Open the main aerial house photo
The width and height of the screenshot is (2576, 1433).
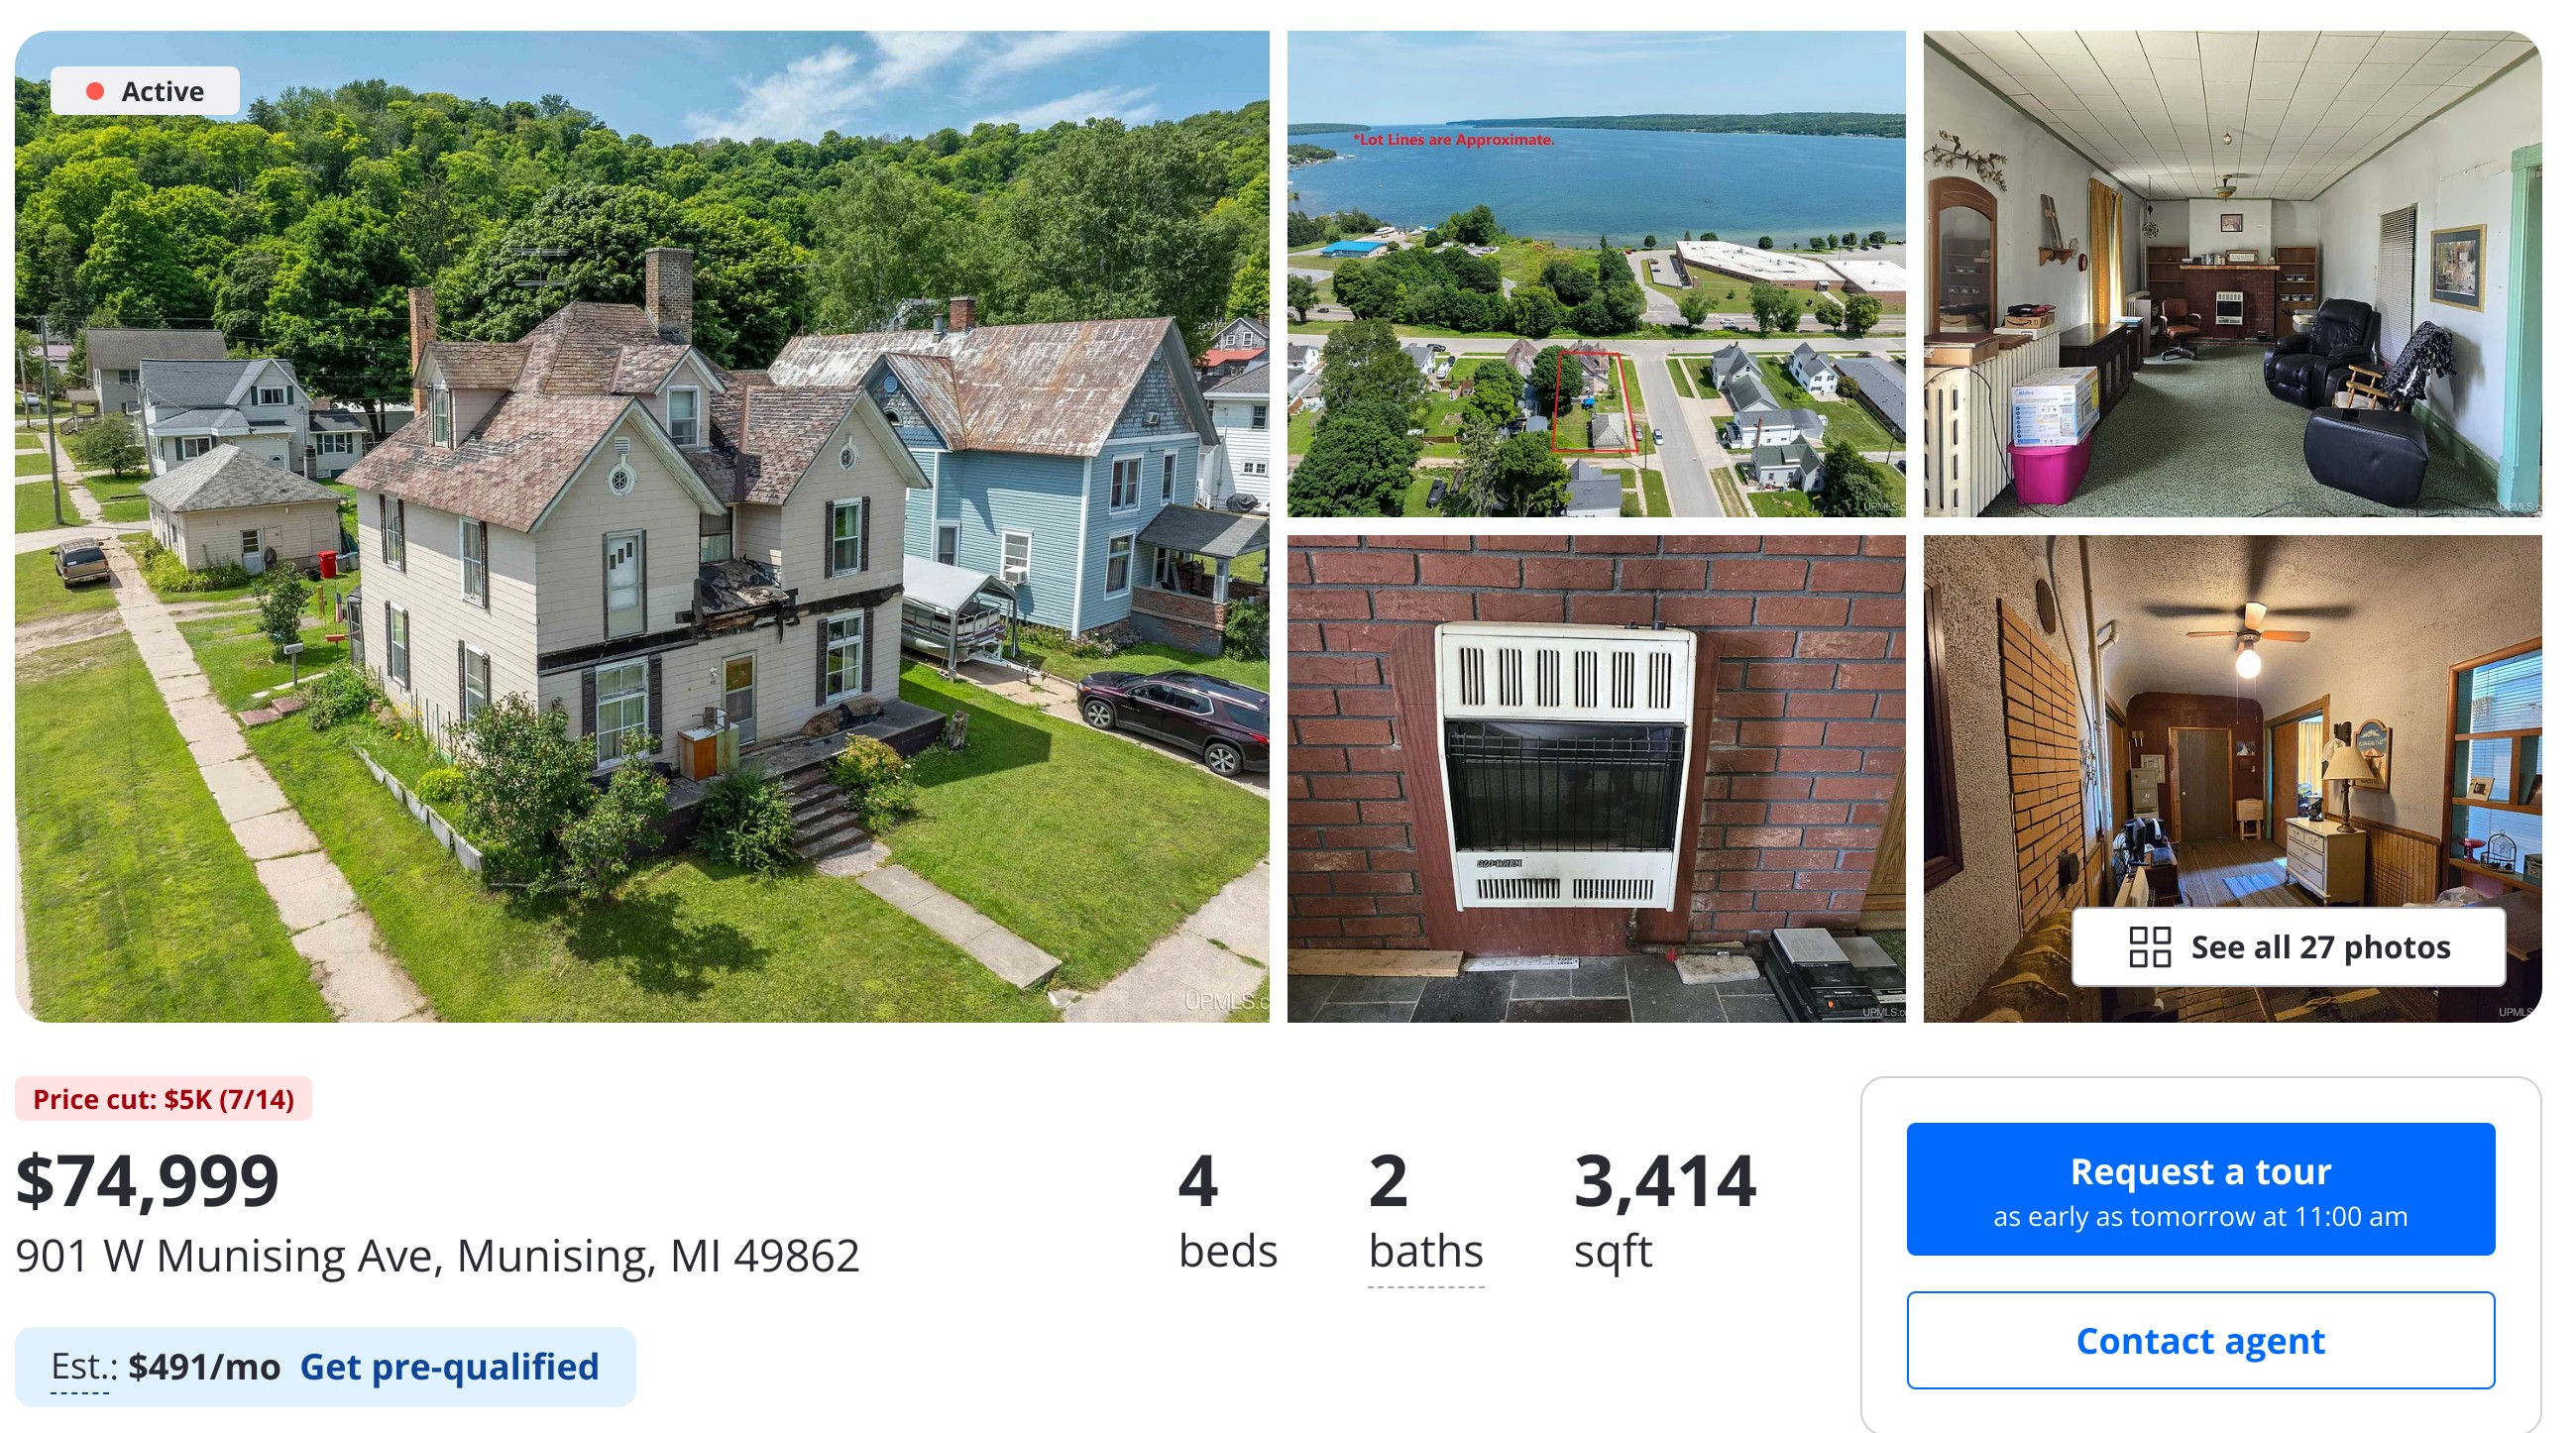642,526
